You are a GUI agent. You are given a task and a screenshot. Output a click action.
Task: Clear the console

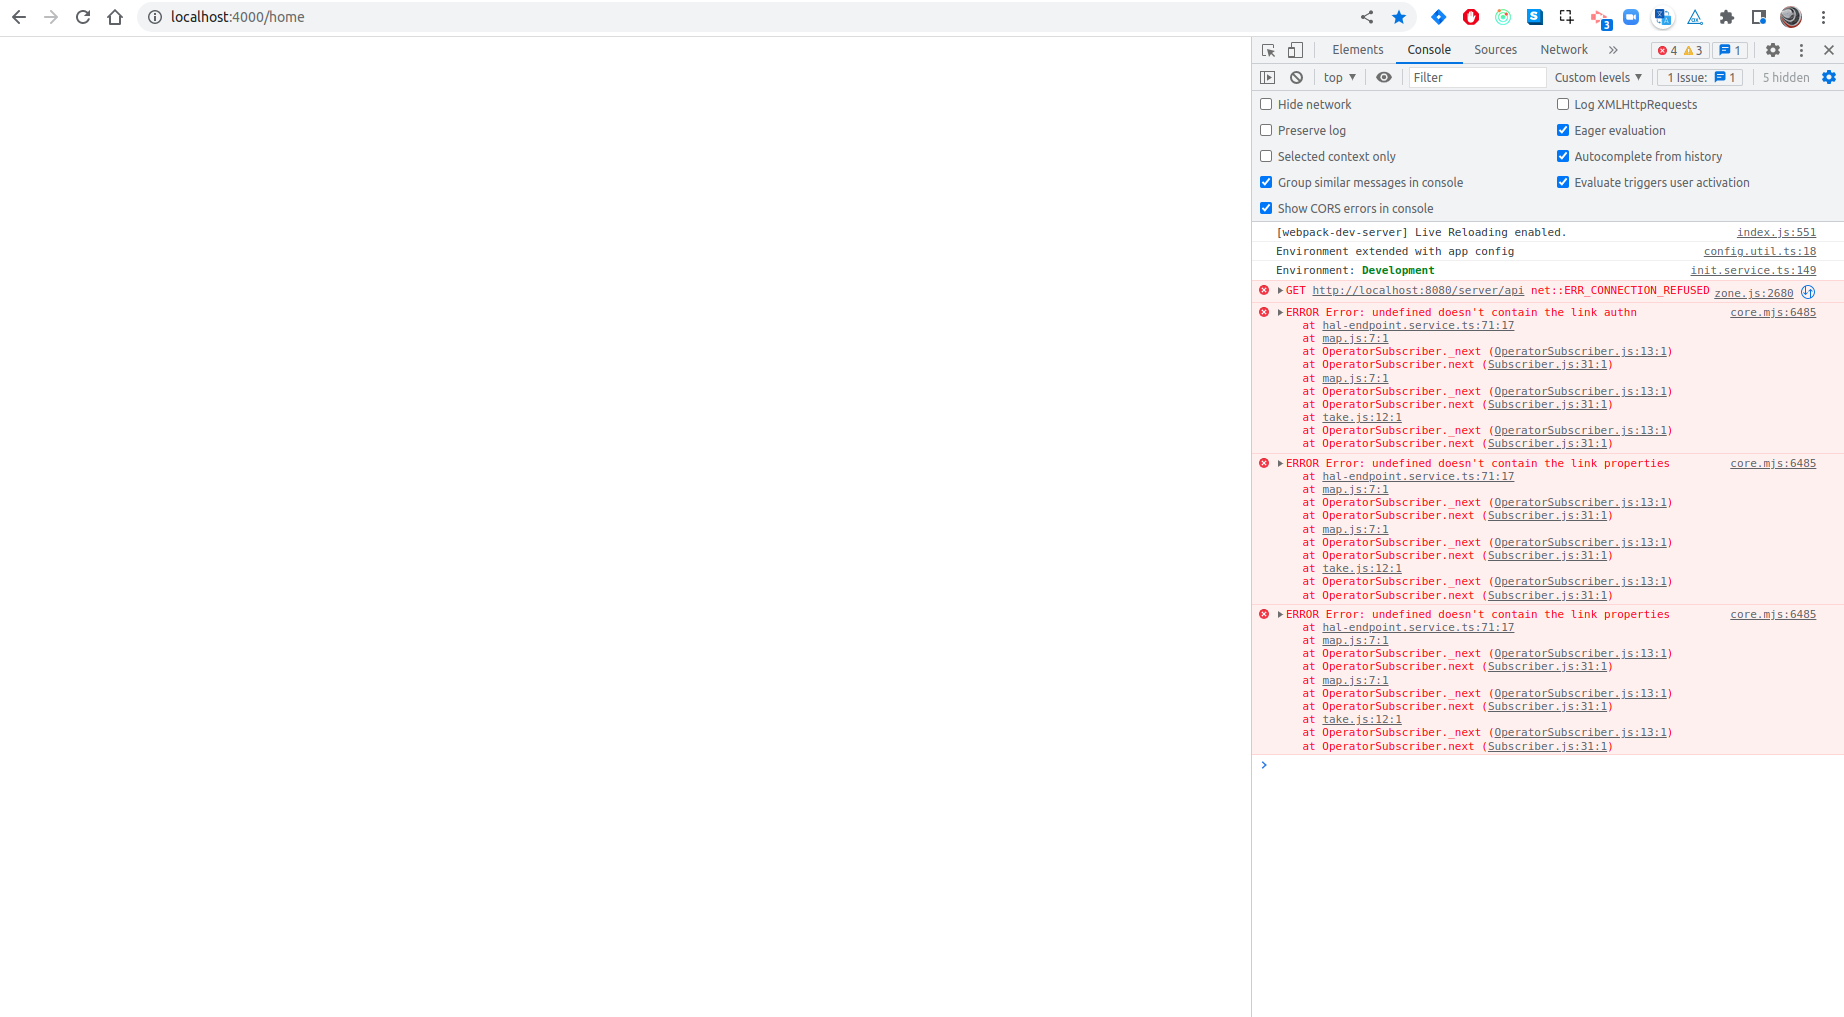tap(1296, 77)
